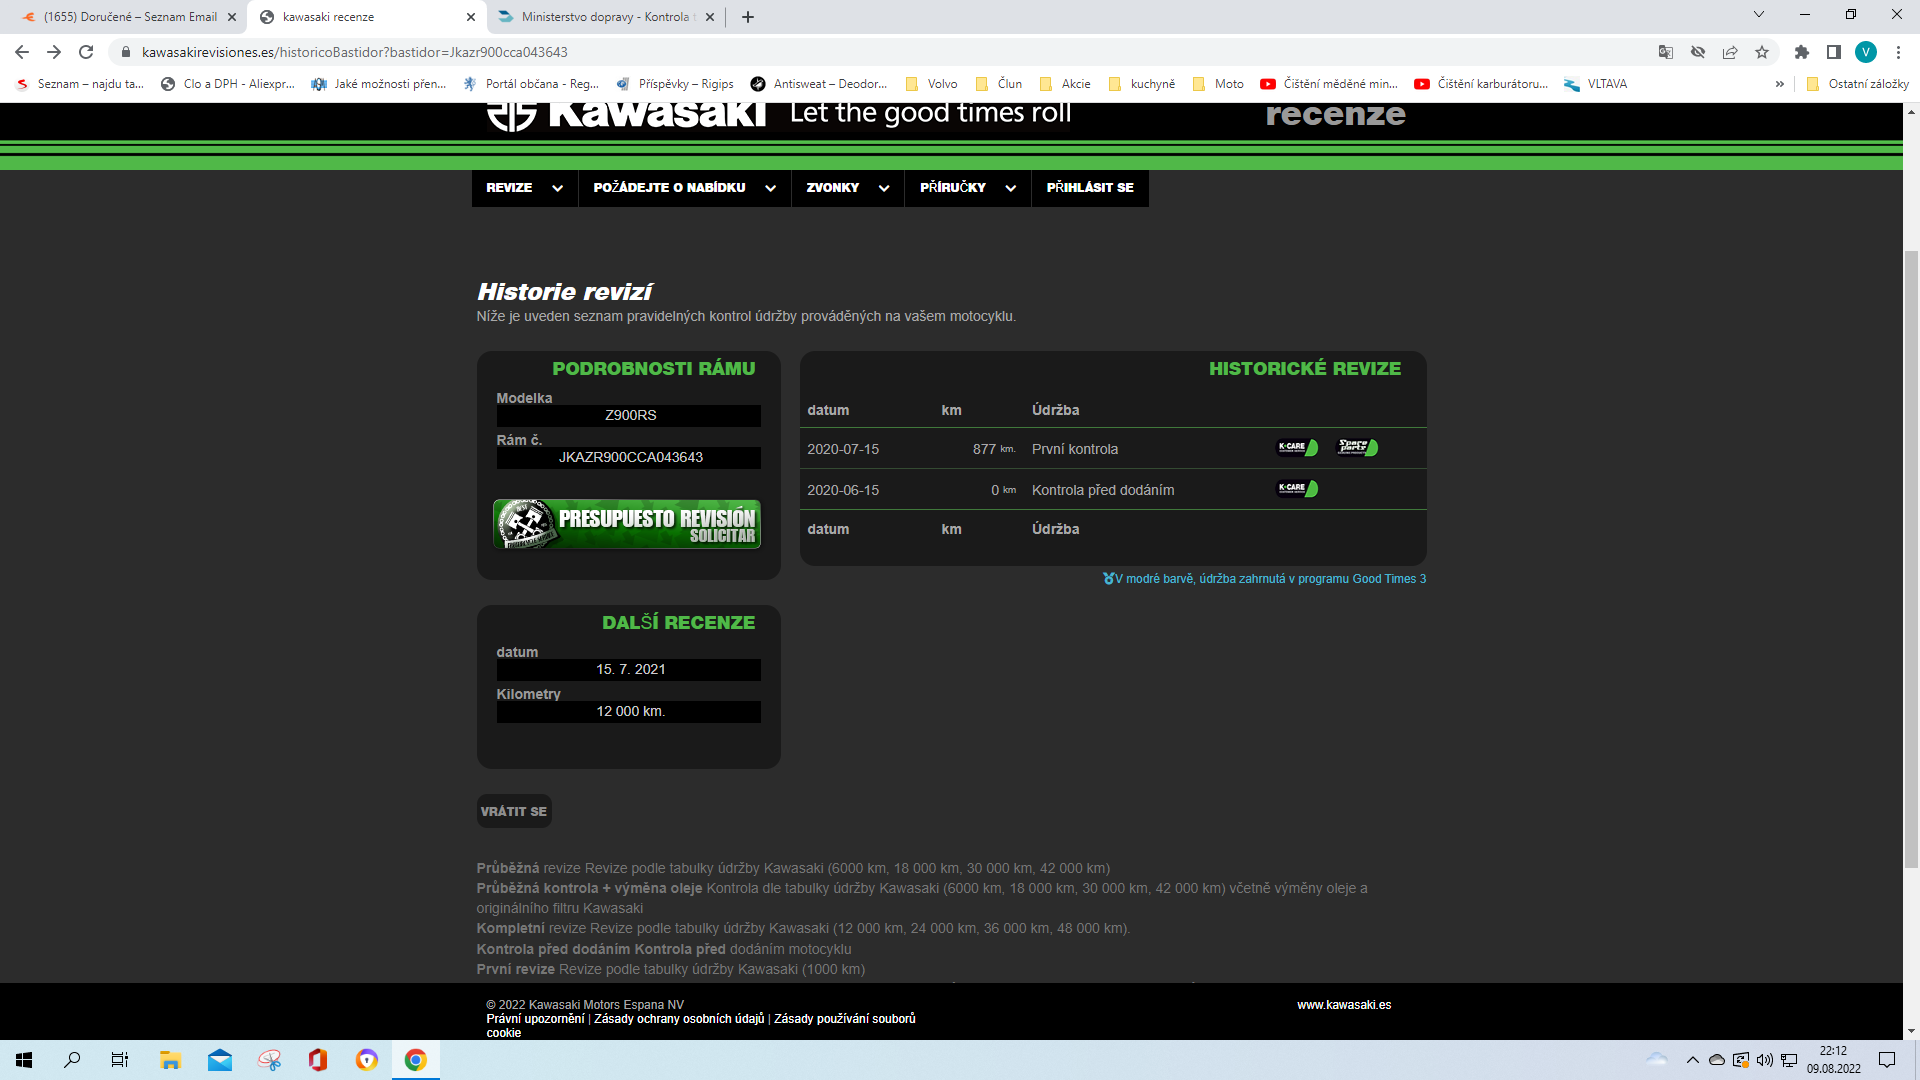The width and height of the screenshot is (1920, 1080).
Task: Open notification center icon
Action: (x=1887, y=1060)
